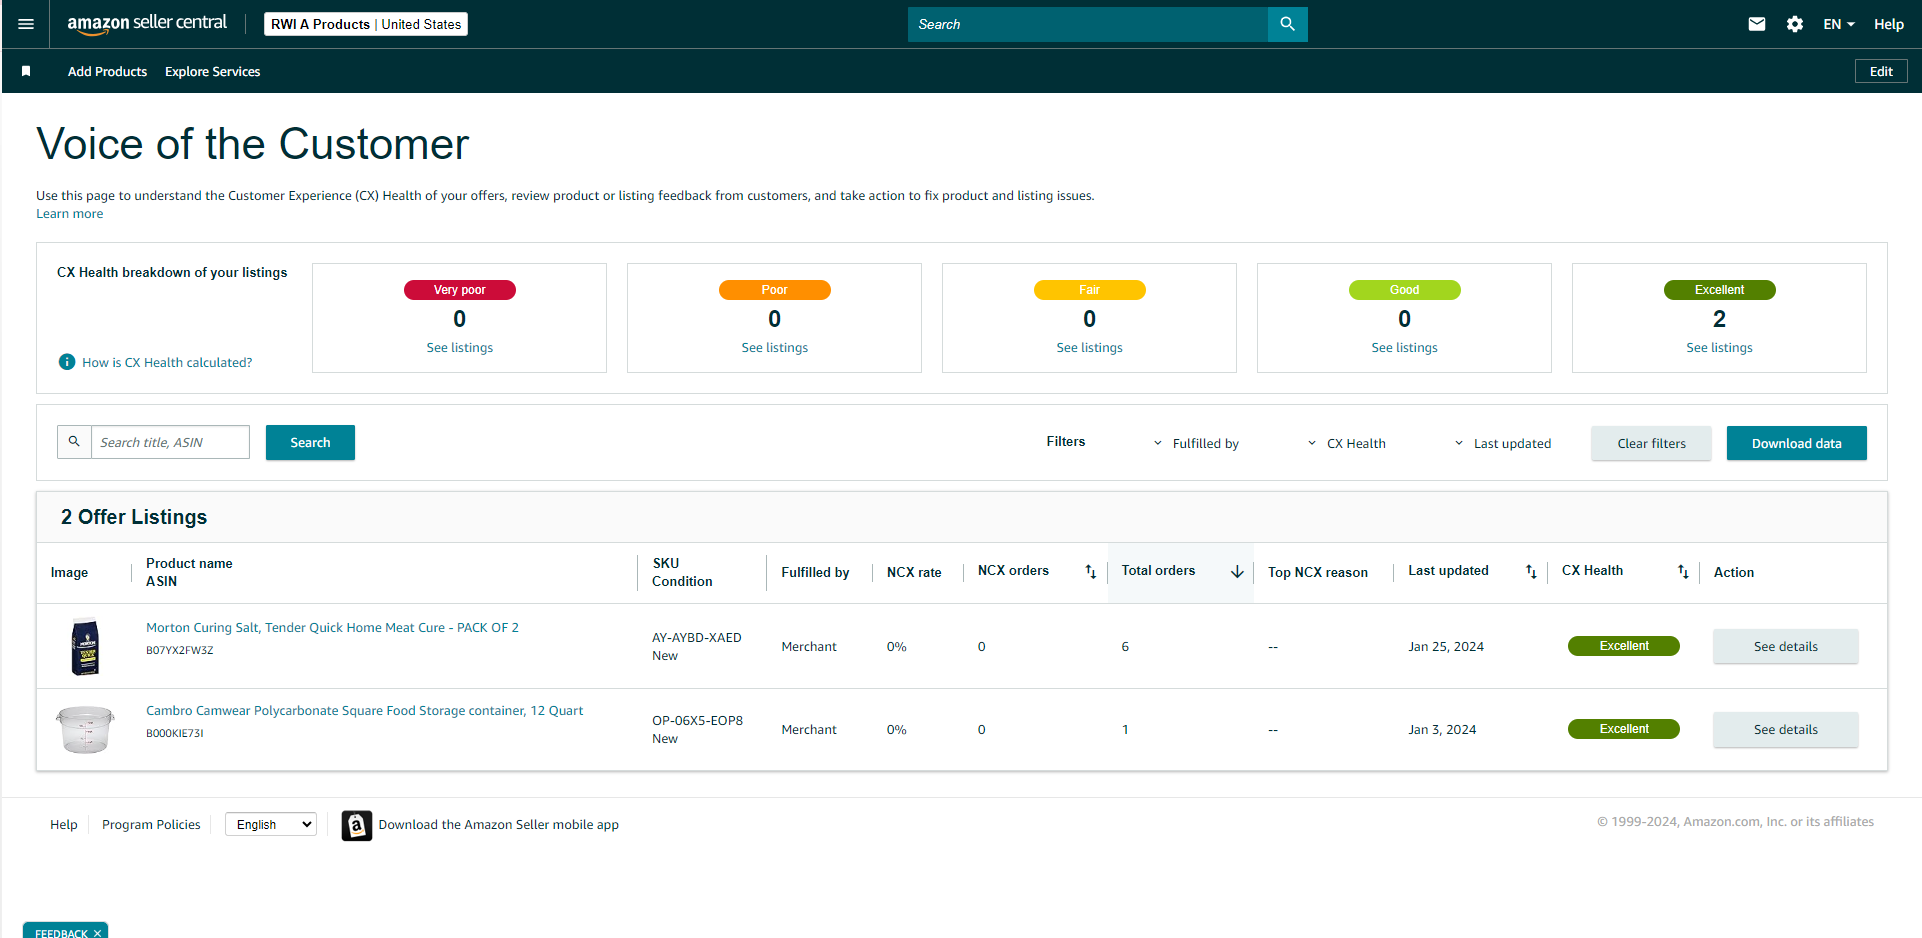Open the settings gear icon
The height and width of the screenshot is (938, 1922).
coord(1795,24)
